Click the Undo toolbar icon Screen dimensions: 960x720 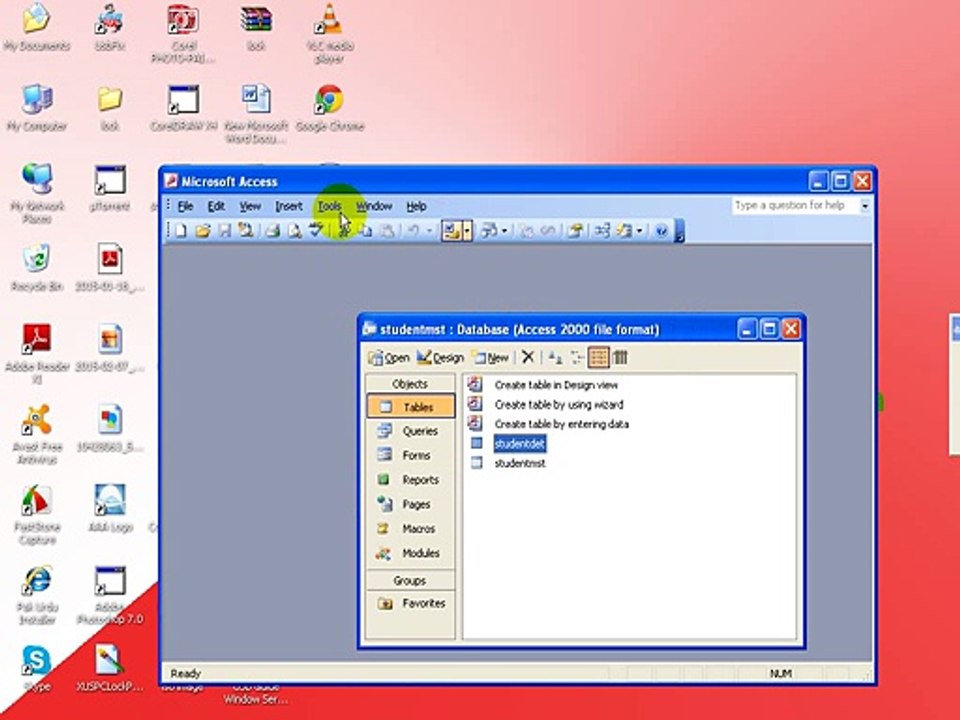413,231
